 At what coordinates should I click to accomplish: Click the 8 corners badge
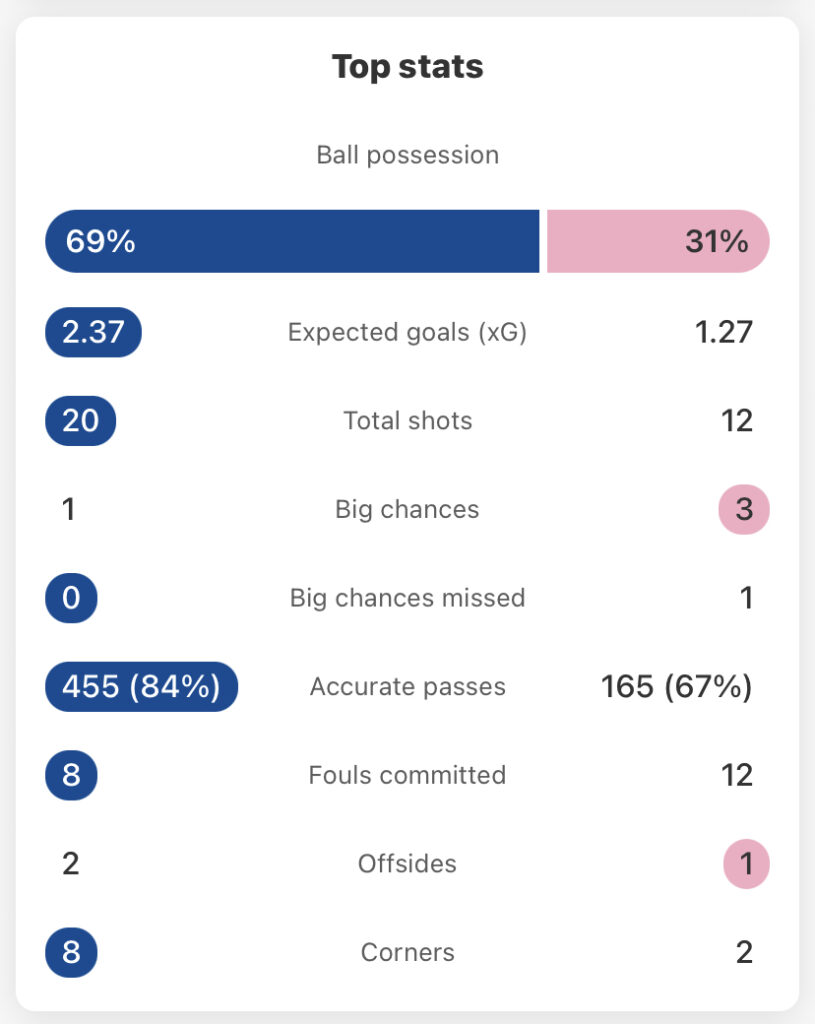click(71, 952)
